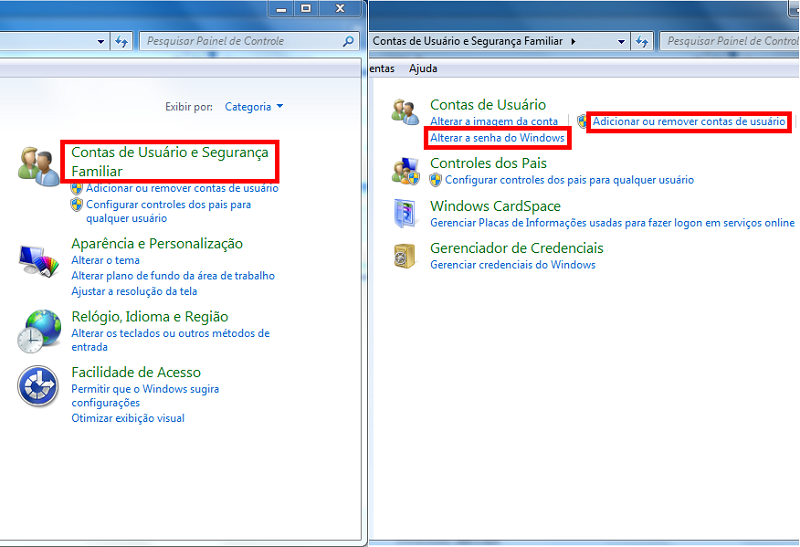Minimize the left Control Panel window
800x547 pixels.
click(282, 8)
